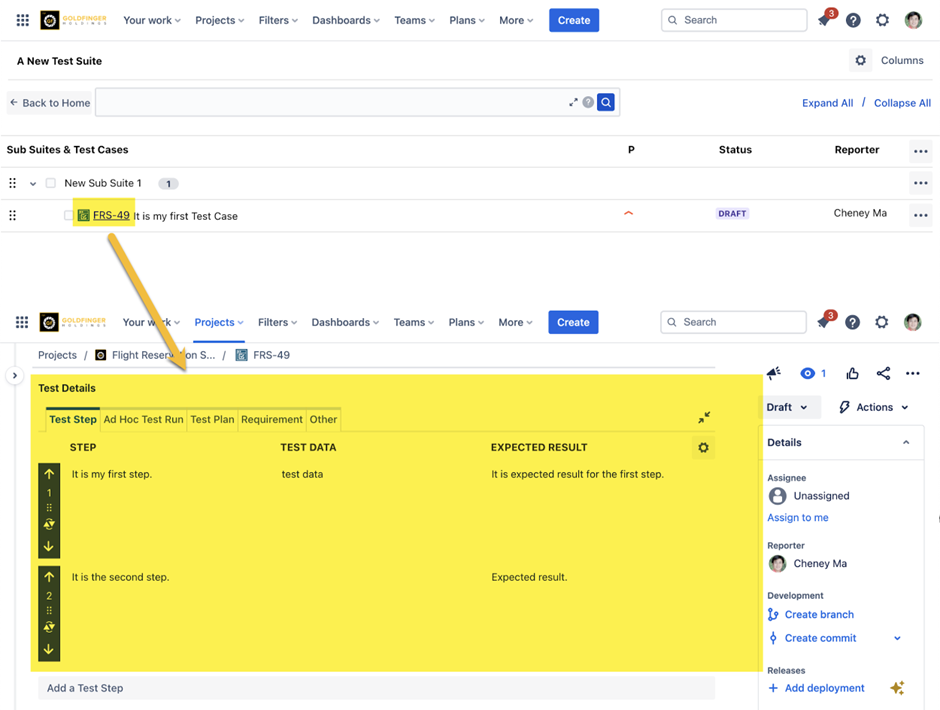Move step 1 up with the up arrow
Screen dimensions: 940x710
[x=49, y=474]
